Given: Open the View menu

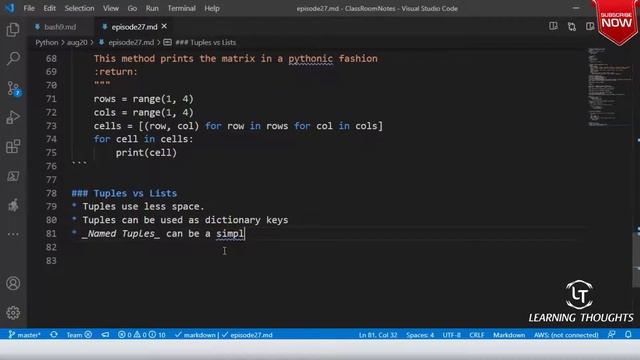Looking at the screenshot, I should pos(111,8).
